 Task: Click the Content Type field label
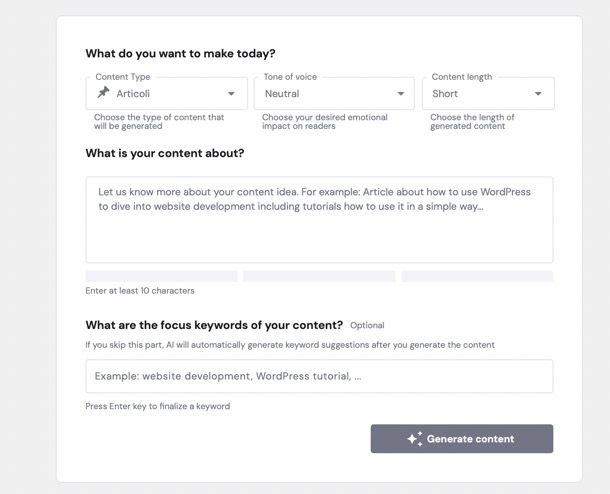tap(123, 77)
